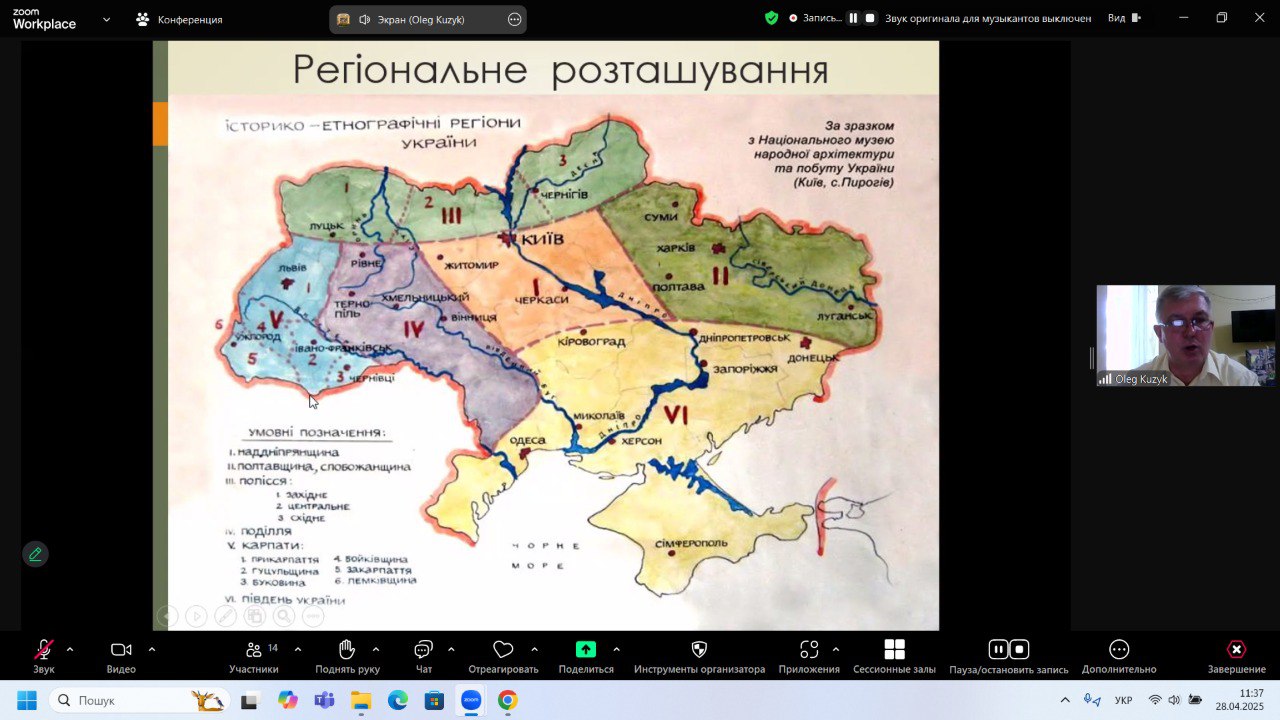Open the Чат chat panel
Screen dimensions: 1280x720
(x=423, y=651)
